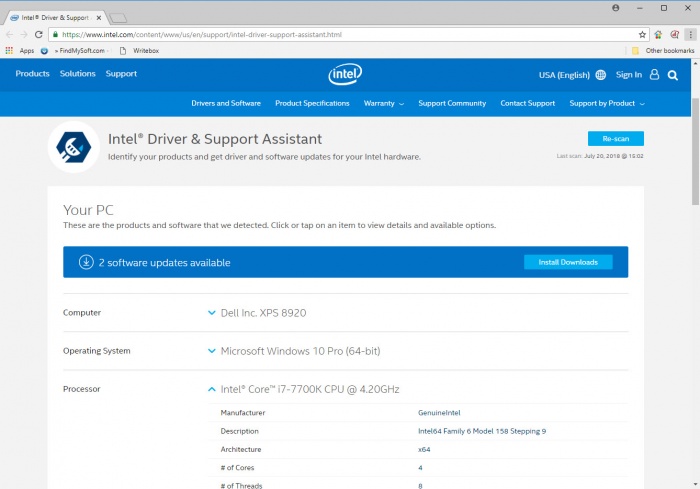The height and width of the screenshot is (489, 700).
Task: Click the globe language icon
Action: pos(600,75)
